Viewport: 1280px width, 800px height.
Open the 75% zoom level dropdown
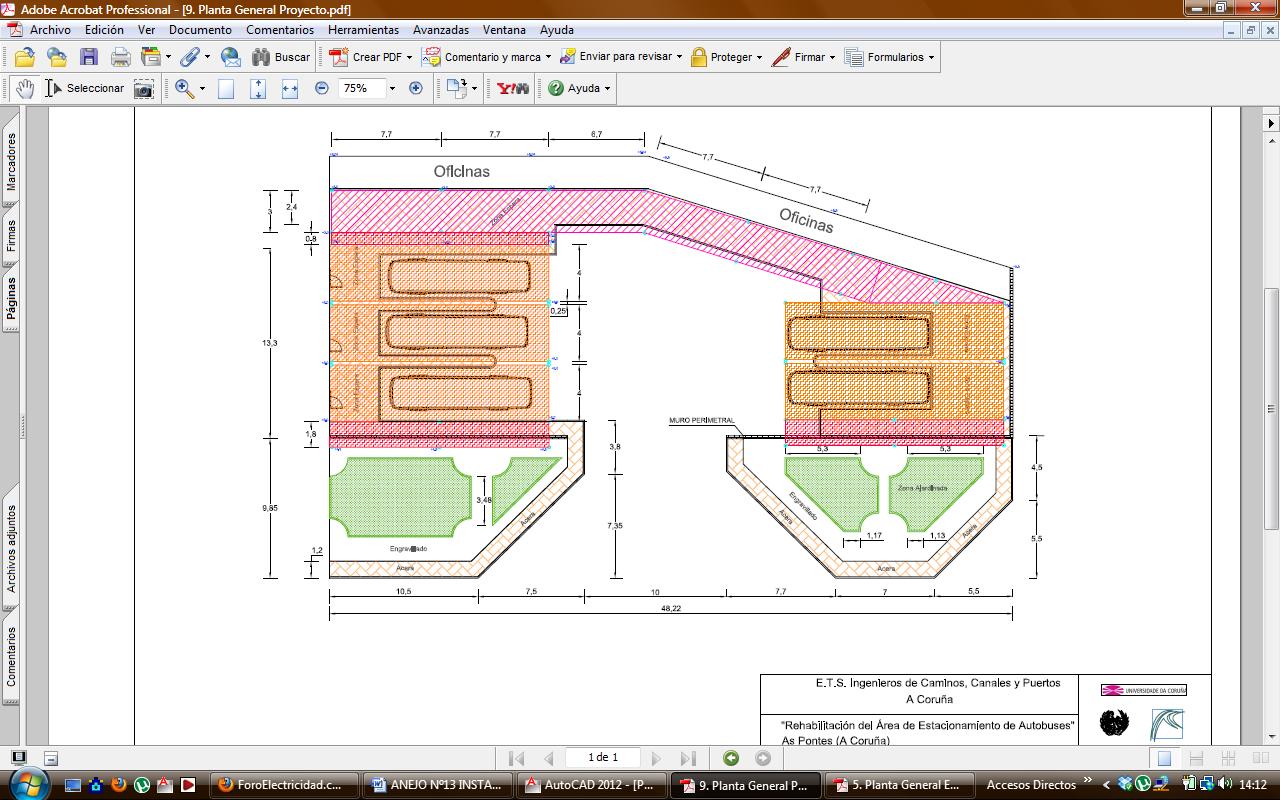[392, 88]
